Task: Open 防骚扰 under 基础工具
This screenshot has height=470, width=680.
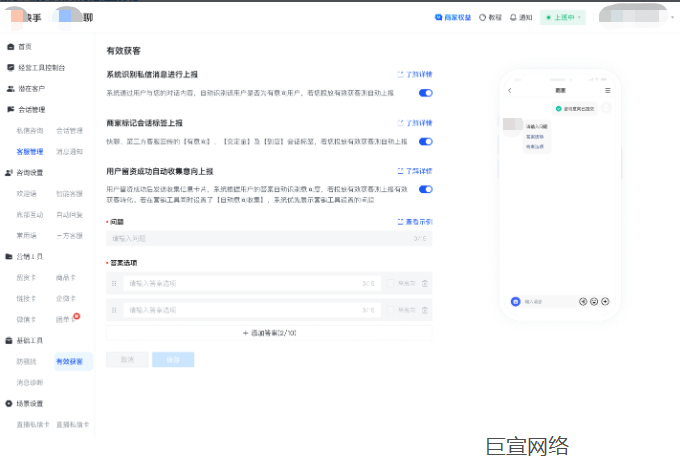Action: (x=26, y=361)
